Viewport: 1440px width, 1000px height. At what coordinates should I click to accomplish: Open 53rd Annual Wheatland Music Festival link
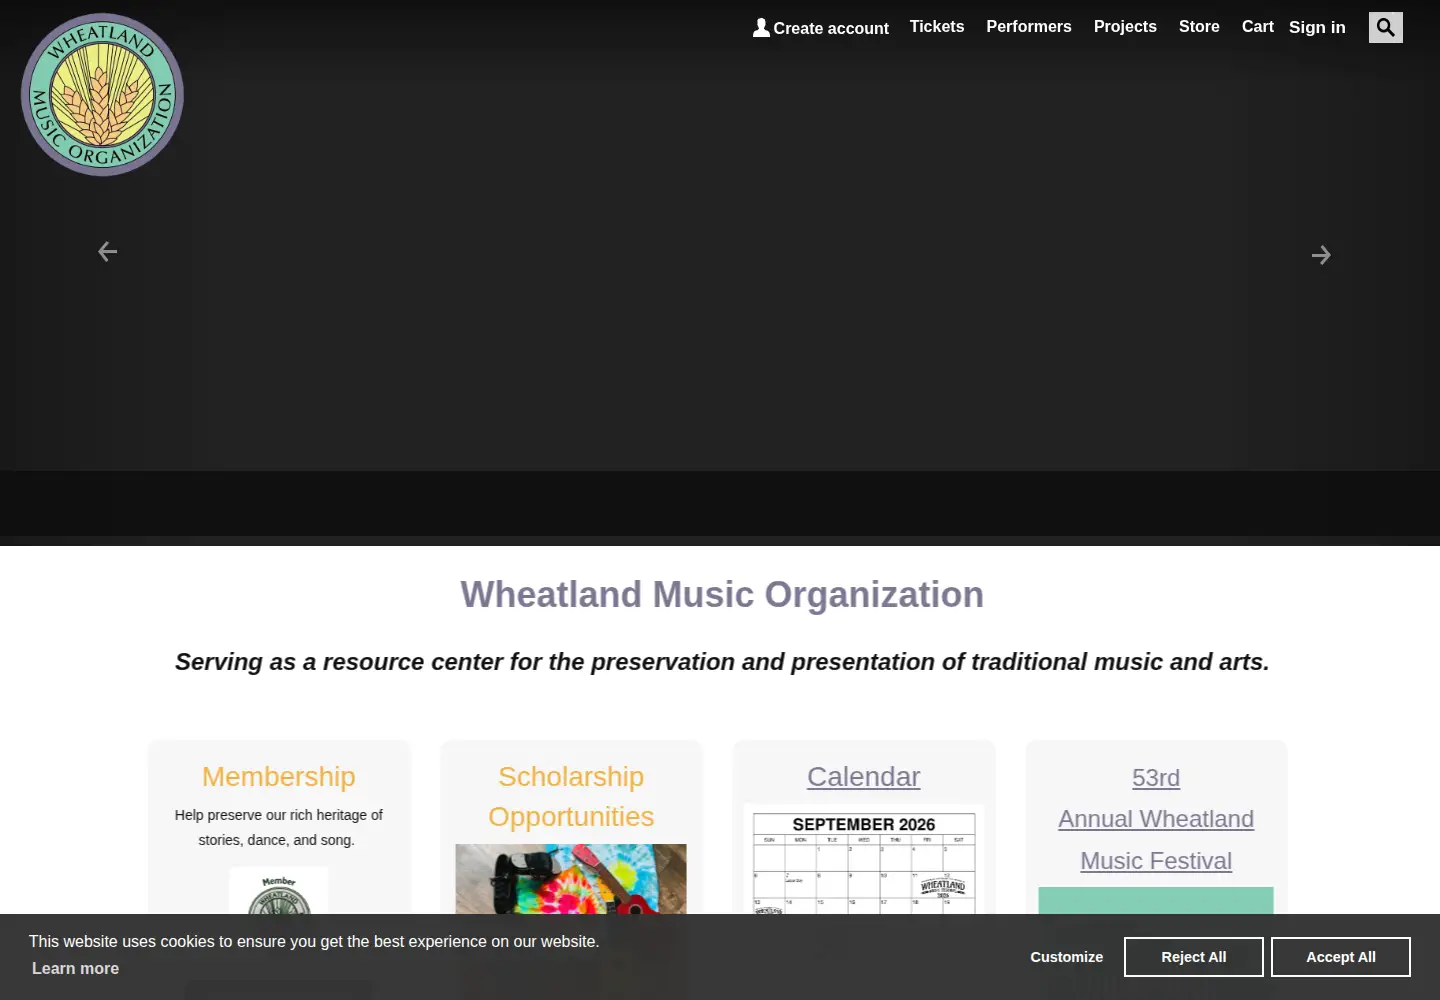(x=1156, y=819)
